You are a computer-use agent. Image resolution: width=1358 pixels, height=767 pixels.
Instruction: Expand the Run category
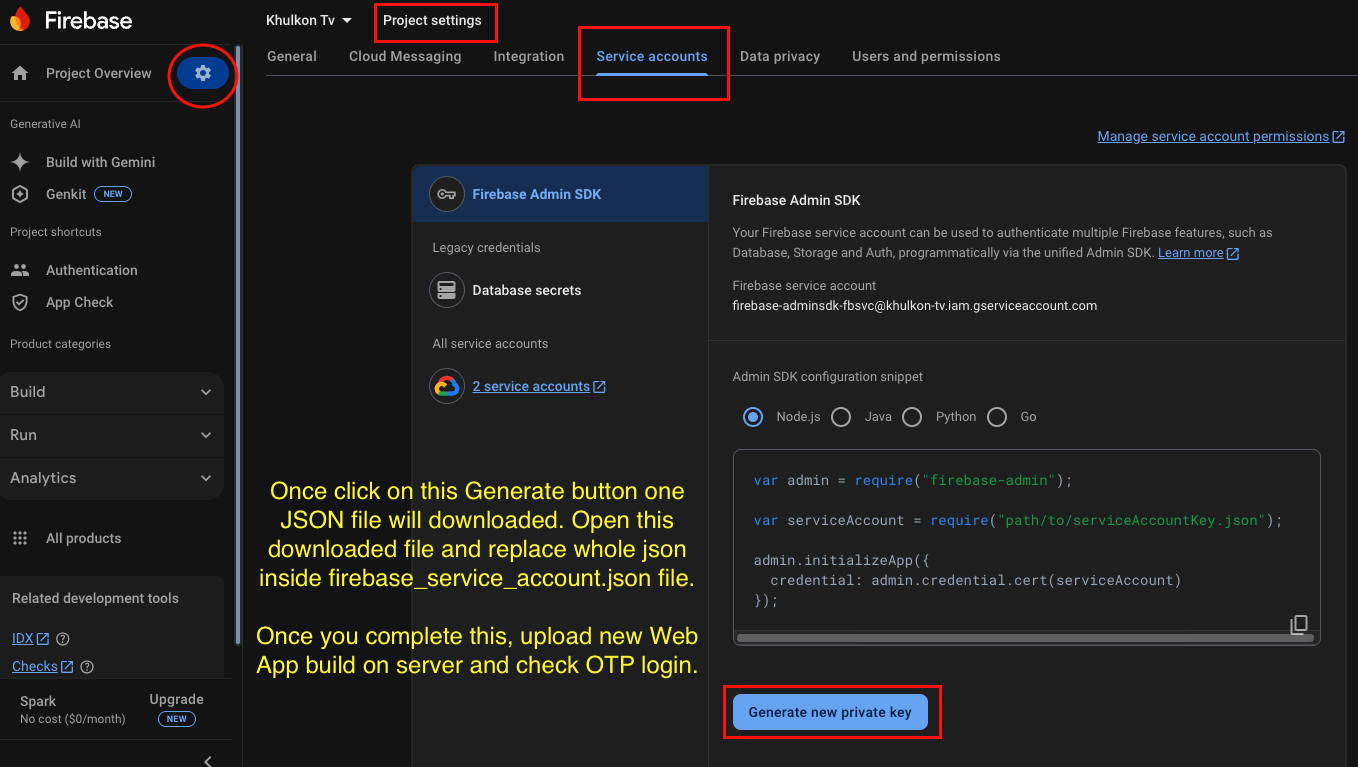(x=111, y=435)
